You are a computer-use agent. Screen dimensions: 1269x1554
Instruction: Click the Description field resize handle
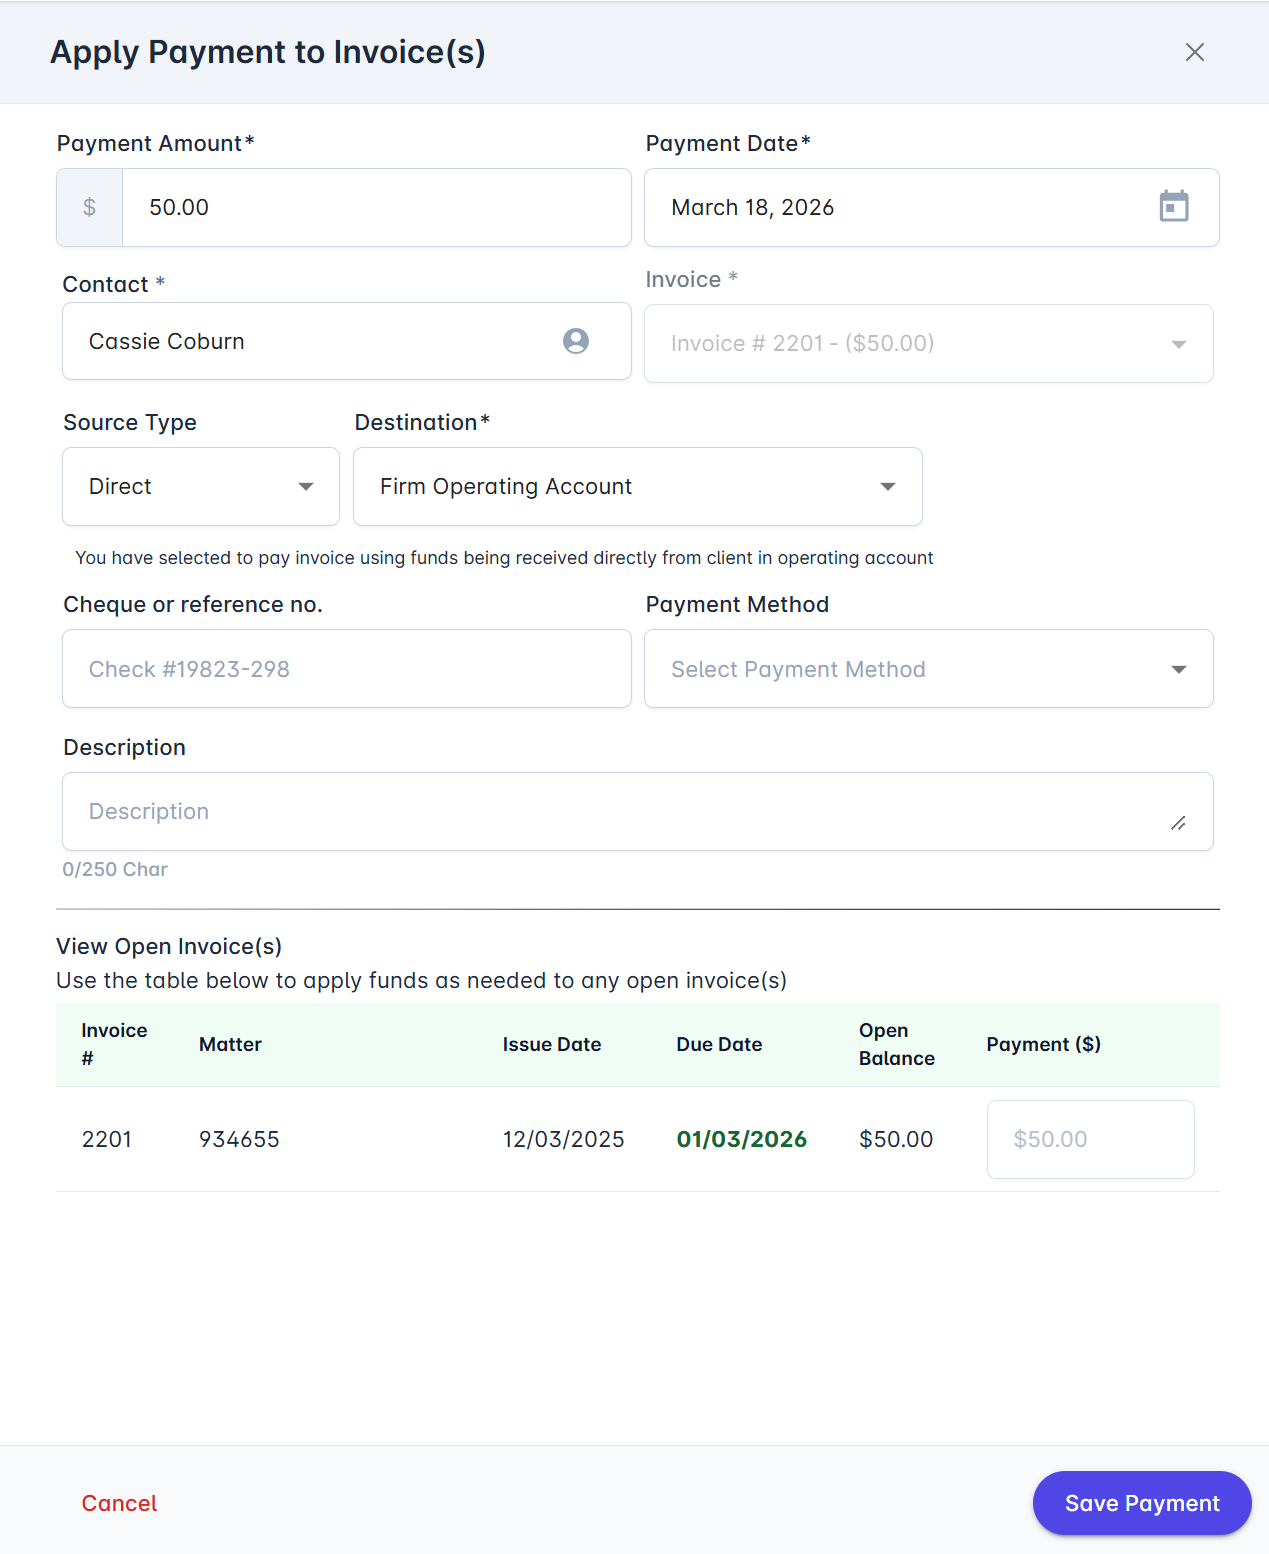click(1178, 823)
